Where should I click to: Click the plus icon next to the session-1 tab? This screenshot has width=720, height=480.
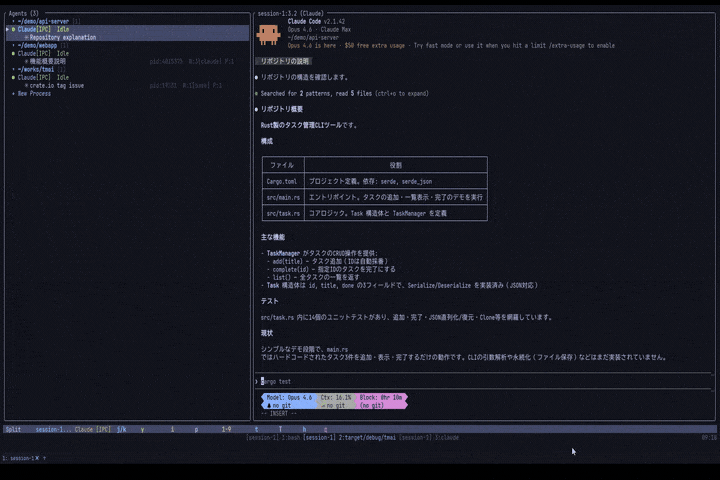(x=44, y=458)
